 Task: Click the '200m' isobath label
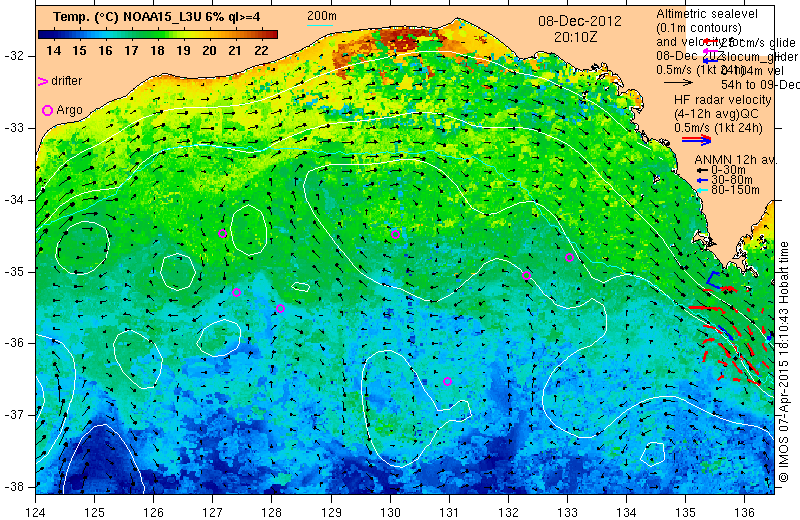pos(321,16)
